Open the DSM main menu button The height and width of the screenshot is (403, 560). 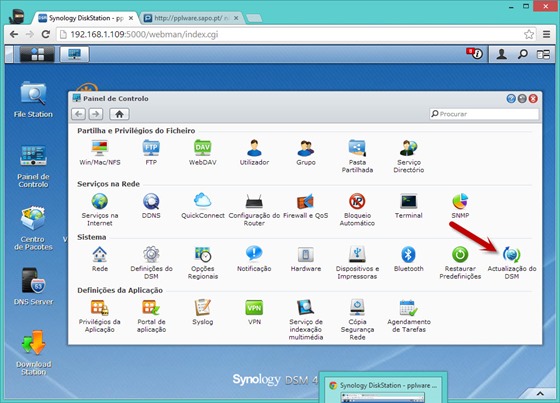pyautogui.click(x=37, y=54)
